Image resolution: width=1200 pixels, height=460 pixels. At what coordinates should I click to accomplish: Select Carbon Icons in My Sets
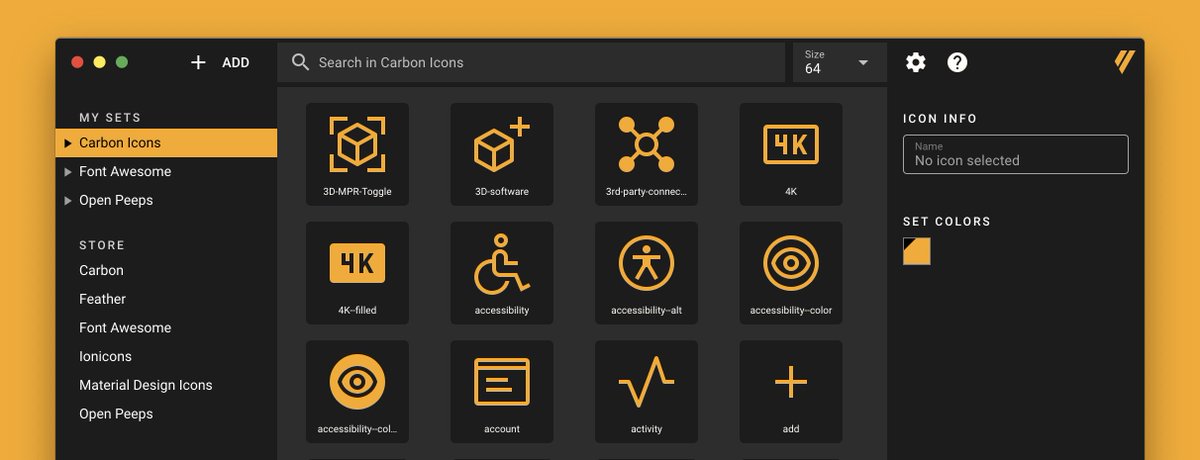[x=166, y=143]
